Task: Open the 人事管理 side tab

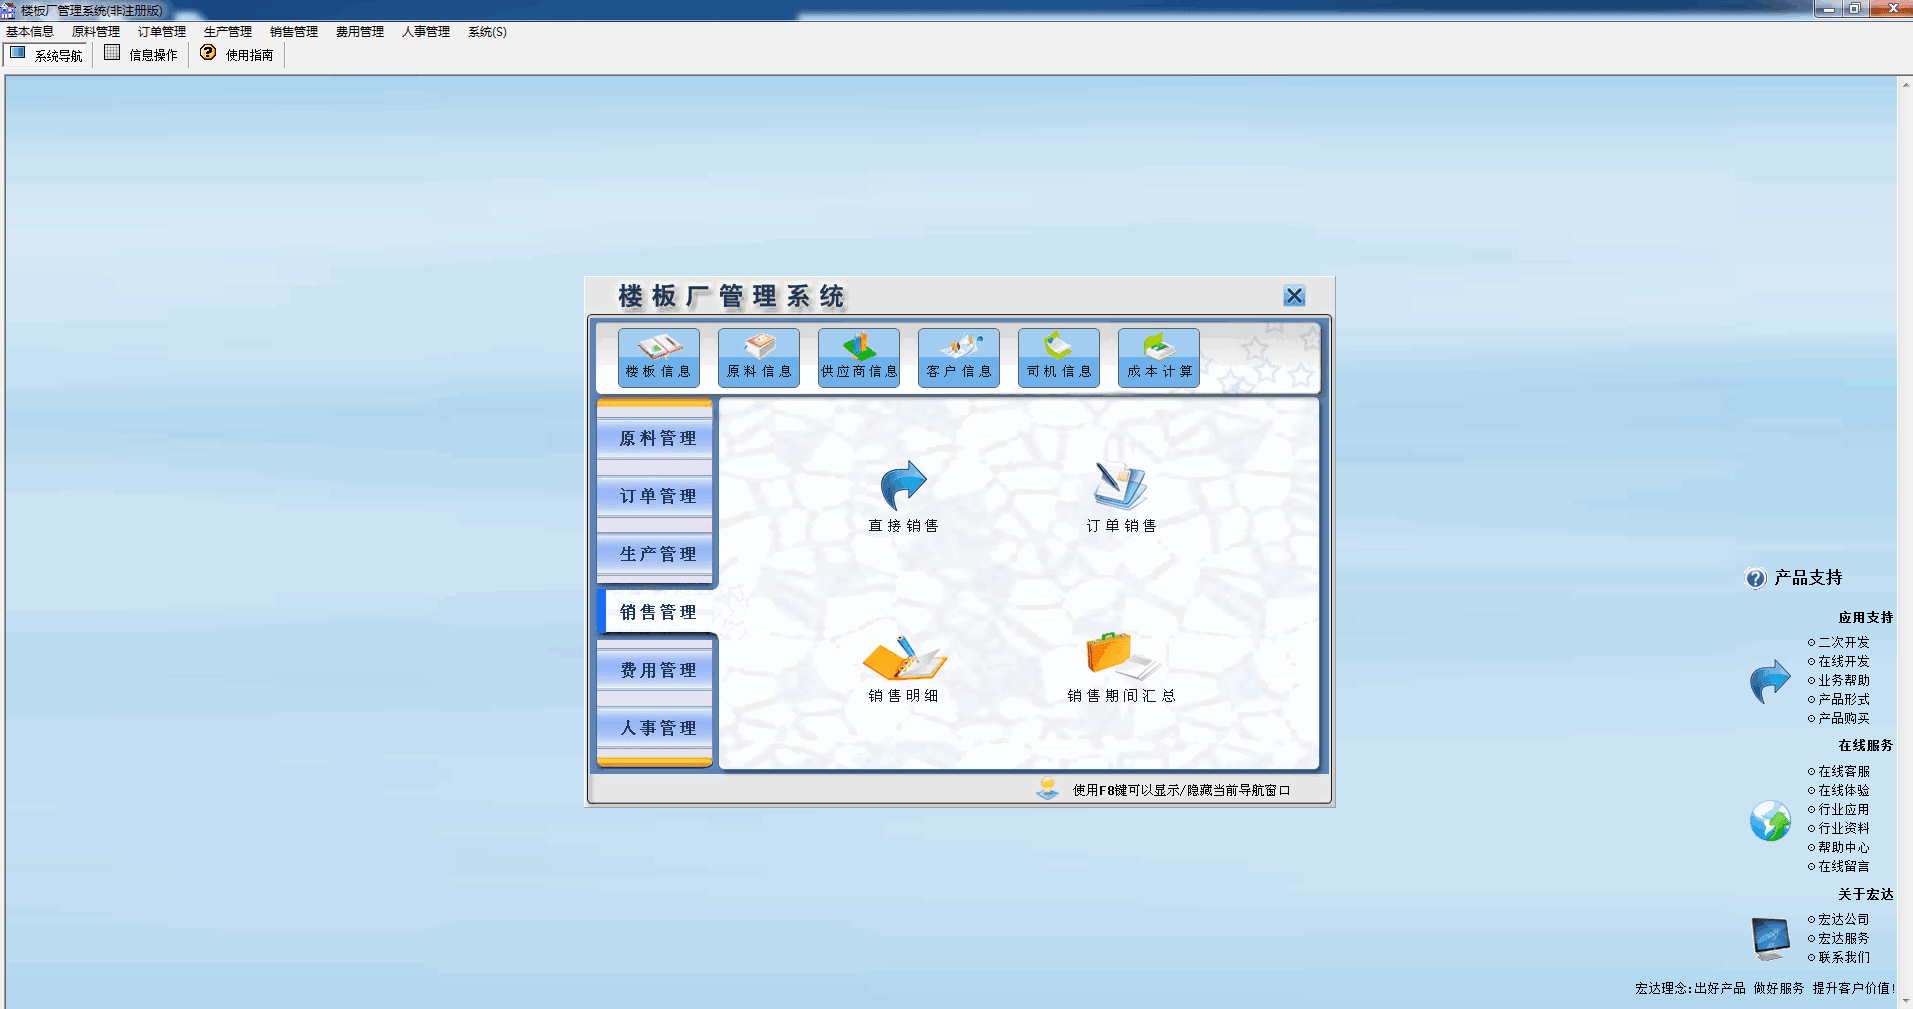Action: [656, 728]
